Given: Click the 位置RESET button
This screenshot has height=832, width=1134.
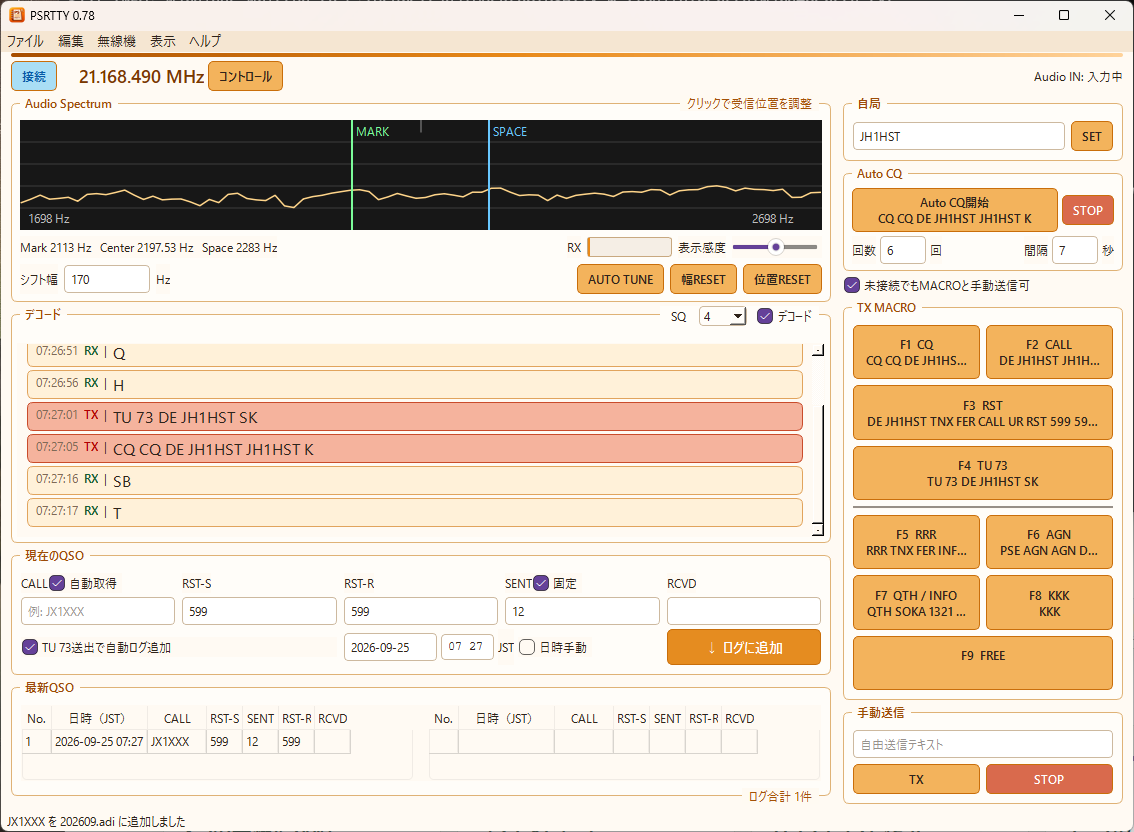Looking at the screenshot, I should (x=782, y=279).
